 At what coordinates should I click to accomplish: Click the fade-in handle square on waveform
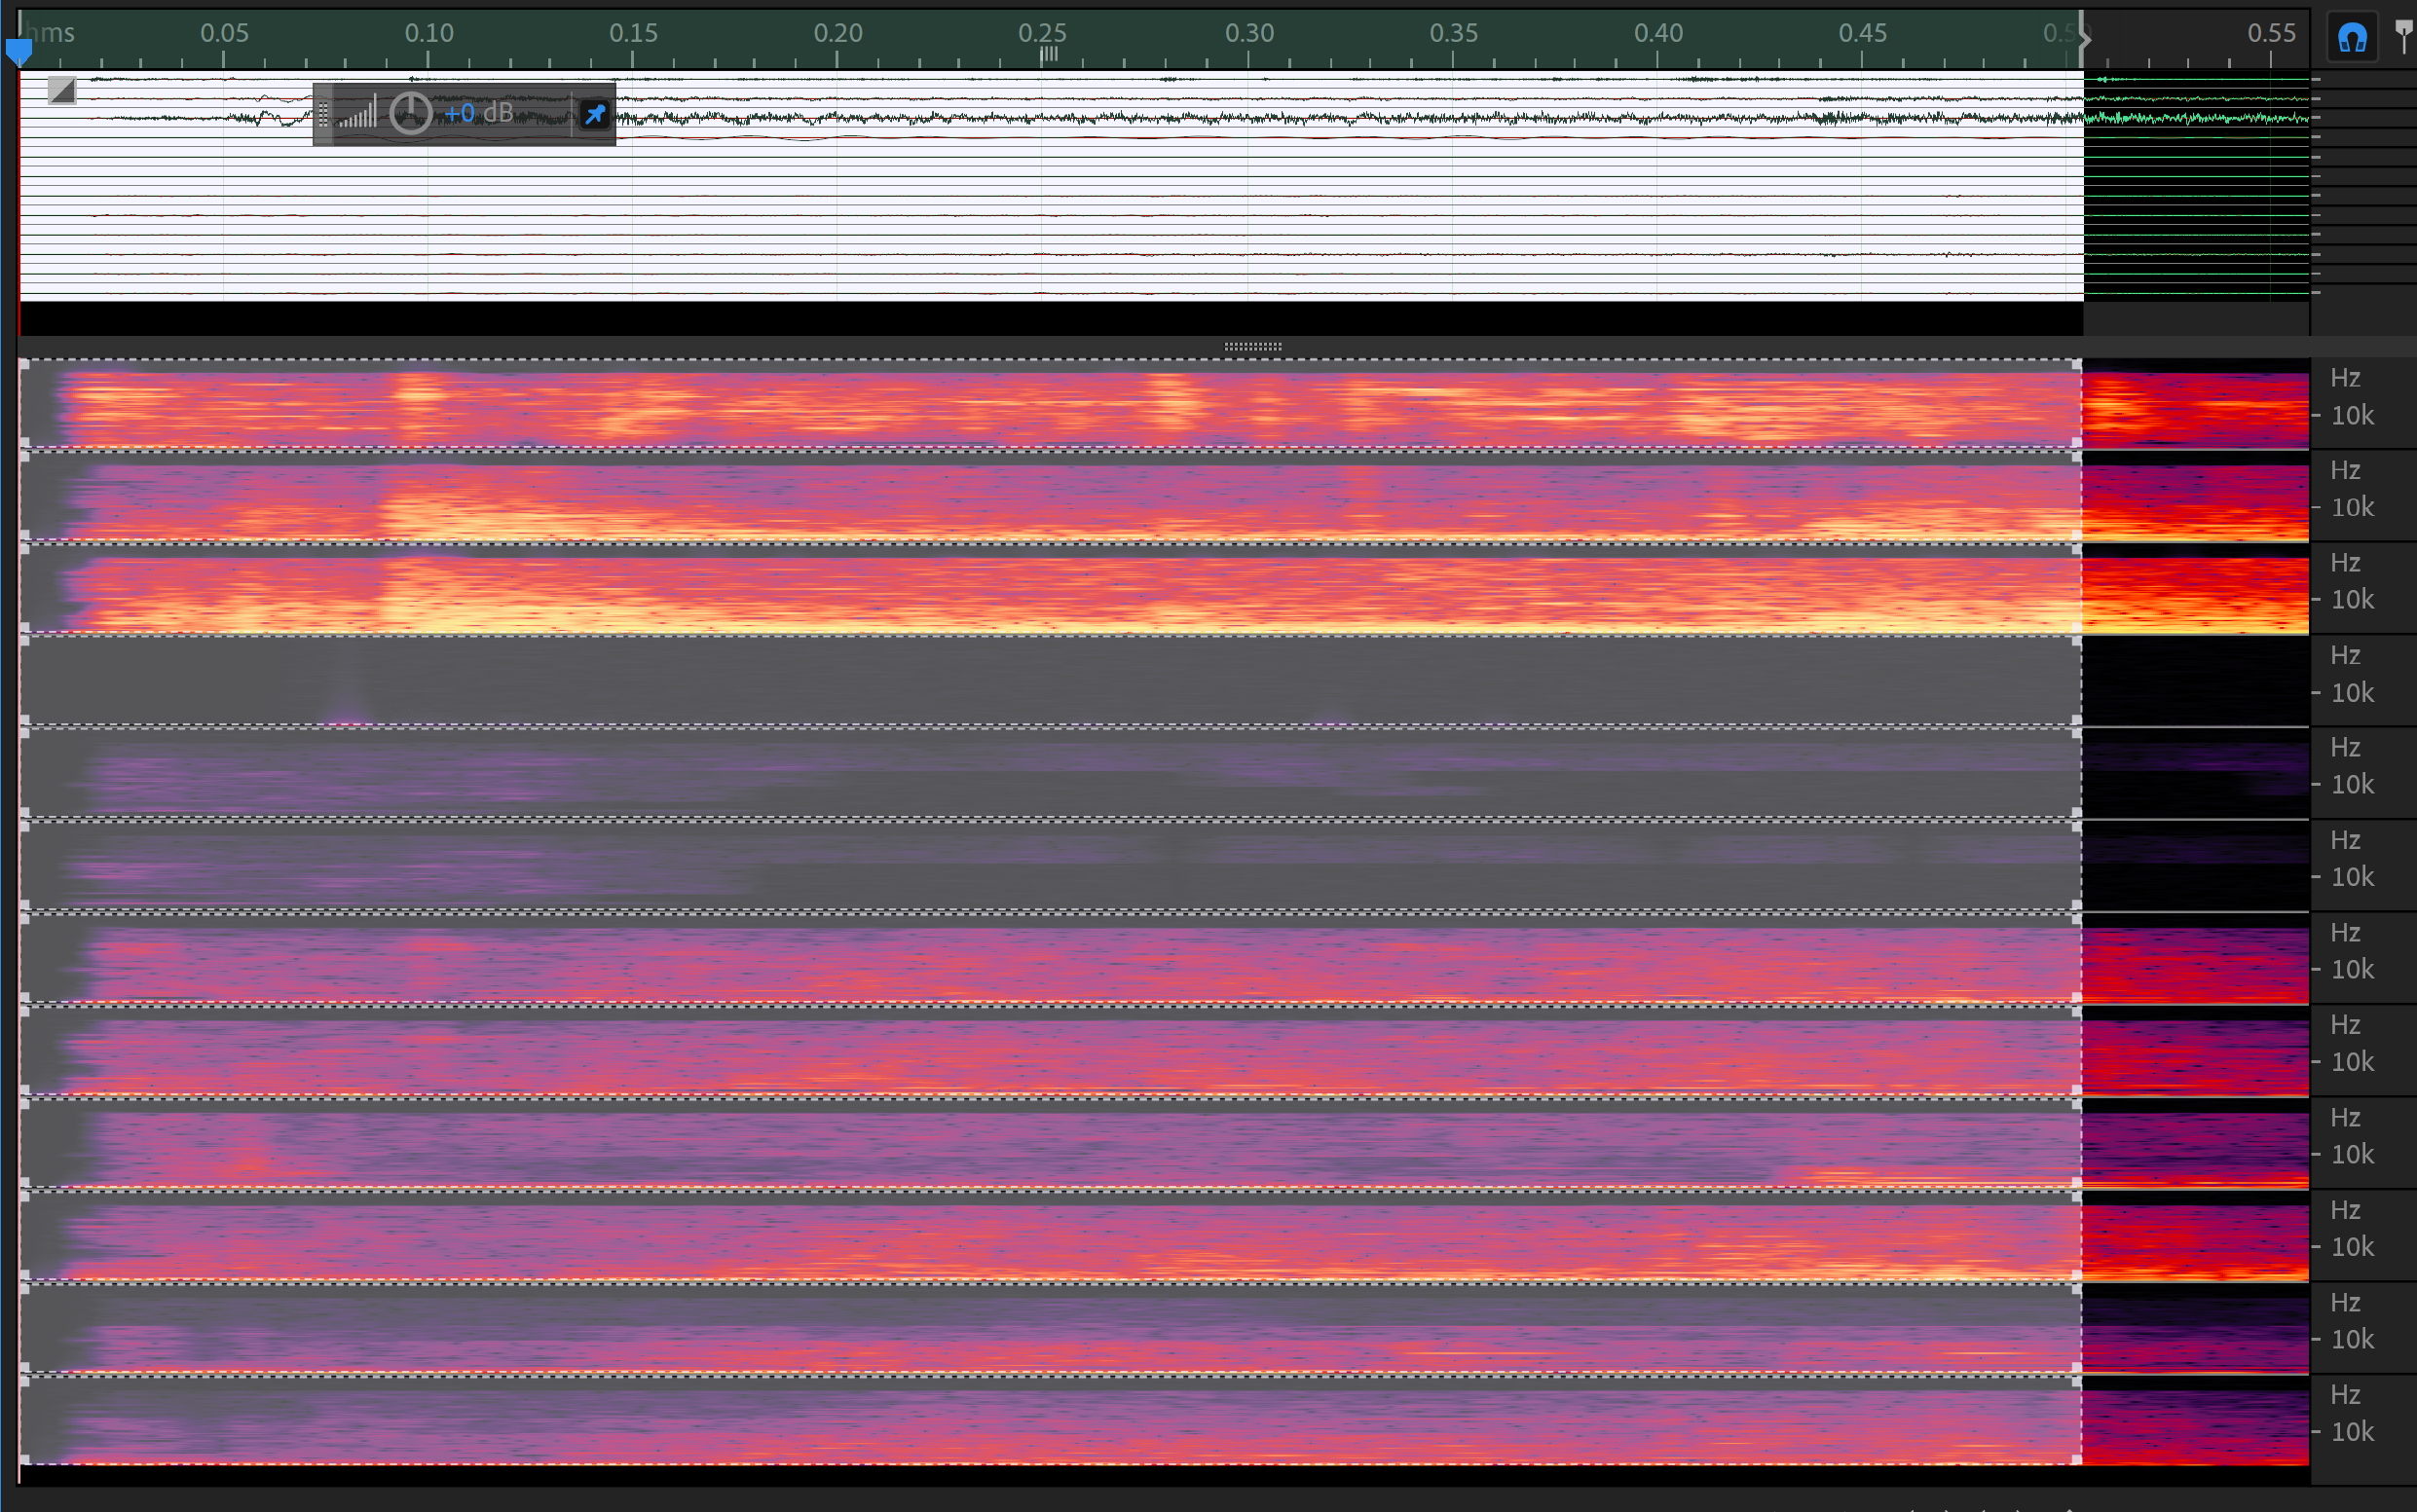[x=62, y=91]
